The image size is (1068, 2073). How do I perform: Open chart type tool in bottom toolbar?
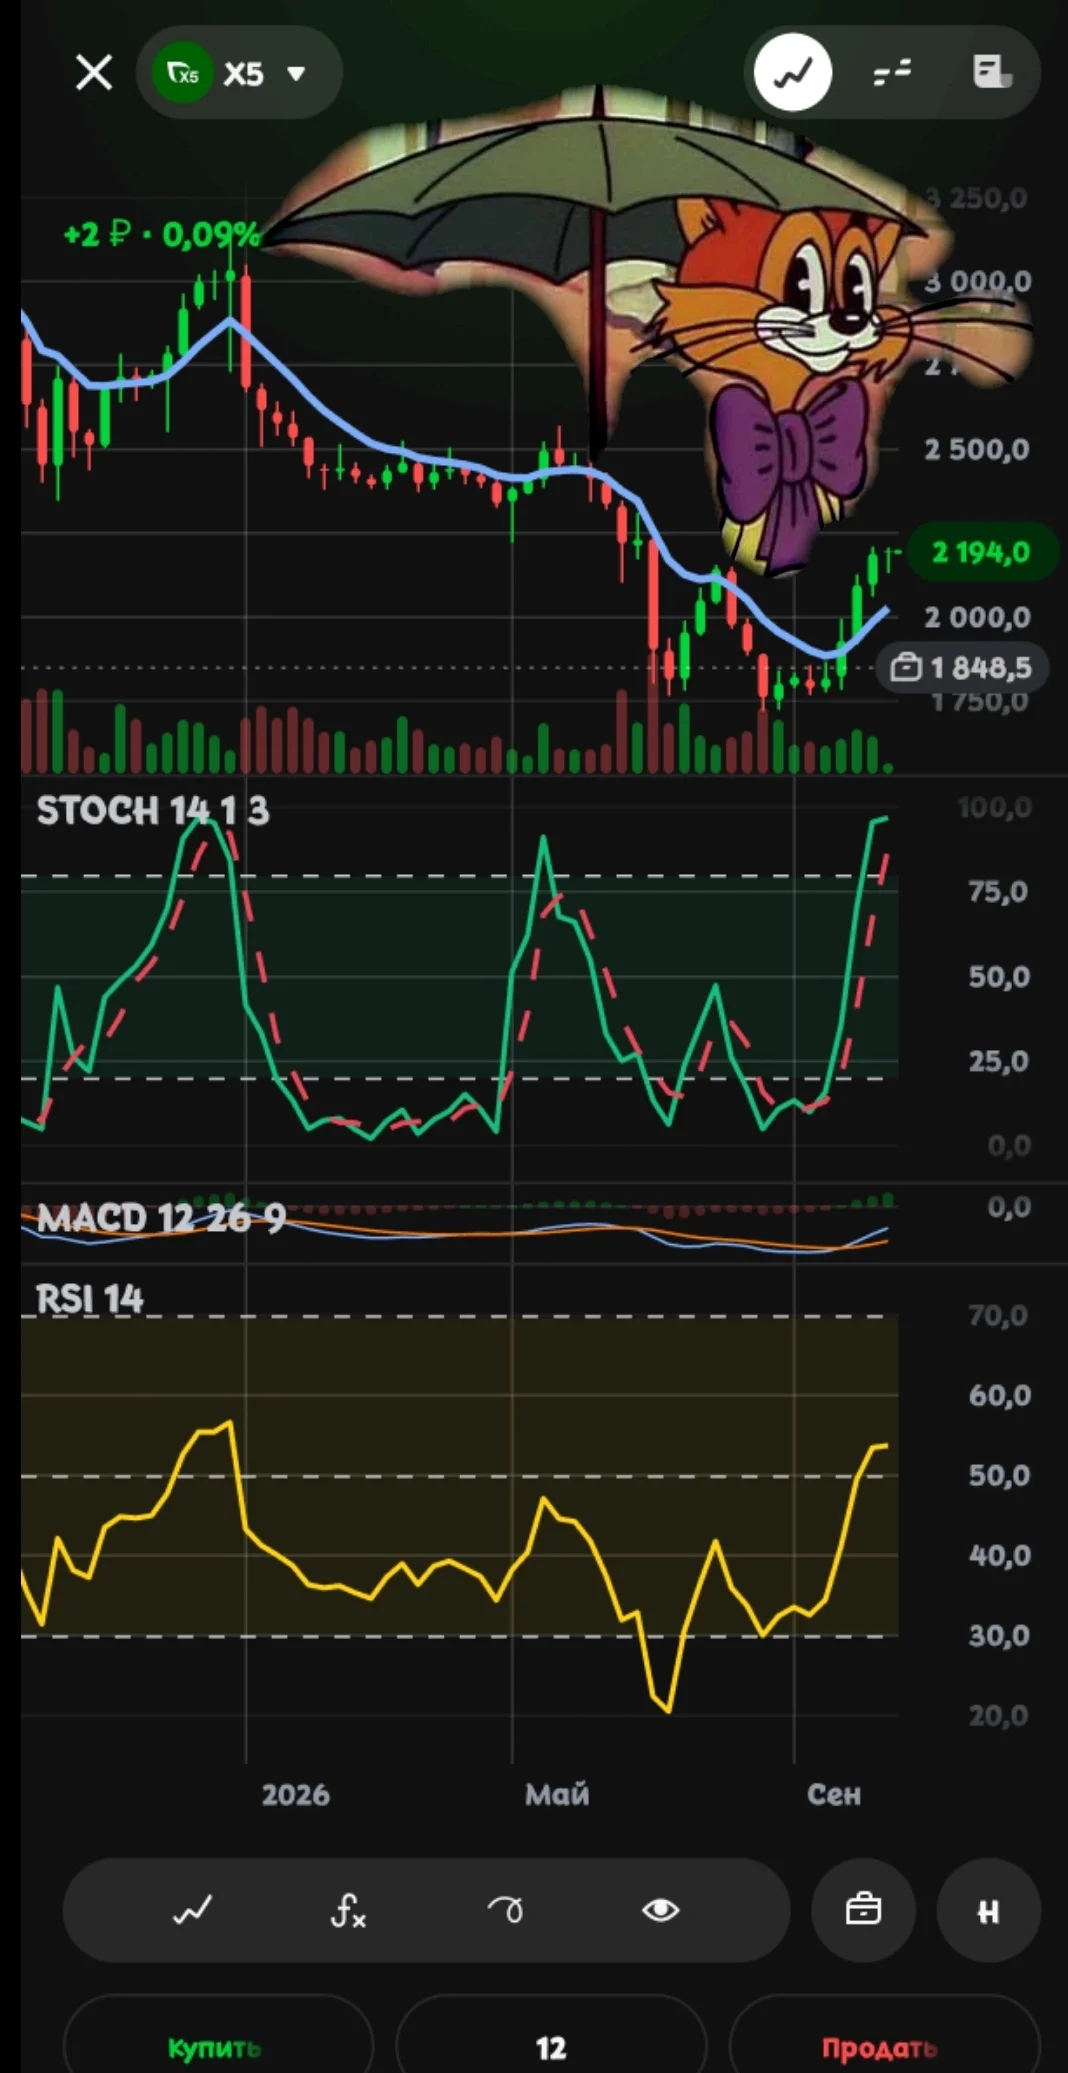192,1911
